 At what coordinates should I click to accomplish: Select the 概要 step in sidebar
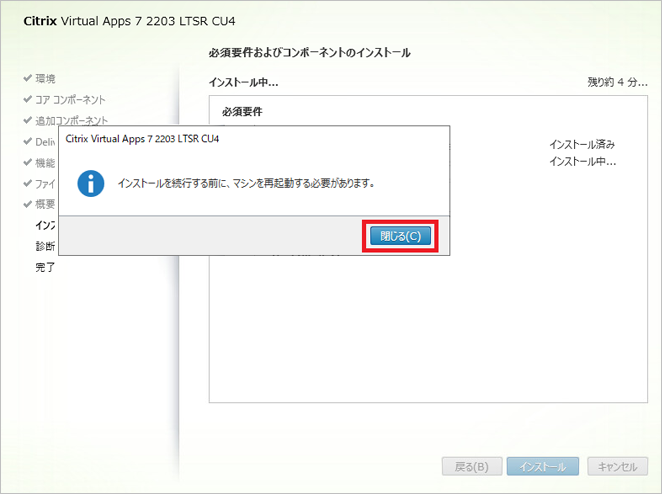[45, 204]
